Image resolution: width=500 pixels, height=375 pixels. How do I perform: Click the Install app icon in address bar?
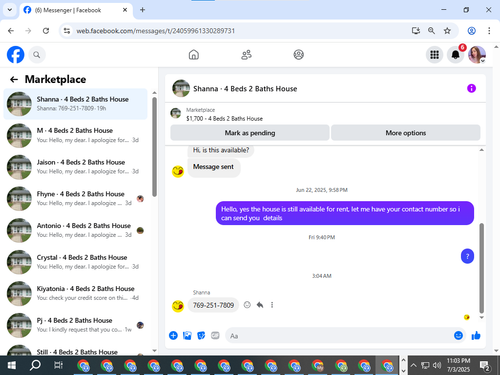pos(416,31)
